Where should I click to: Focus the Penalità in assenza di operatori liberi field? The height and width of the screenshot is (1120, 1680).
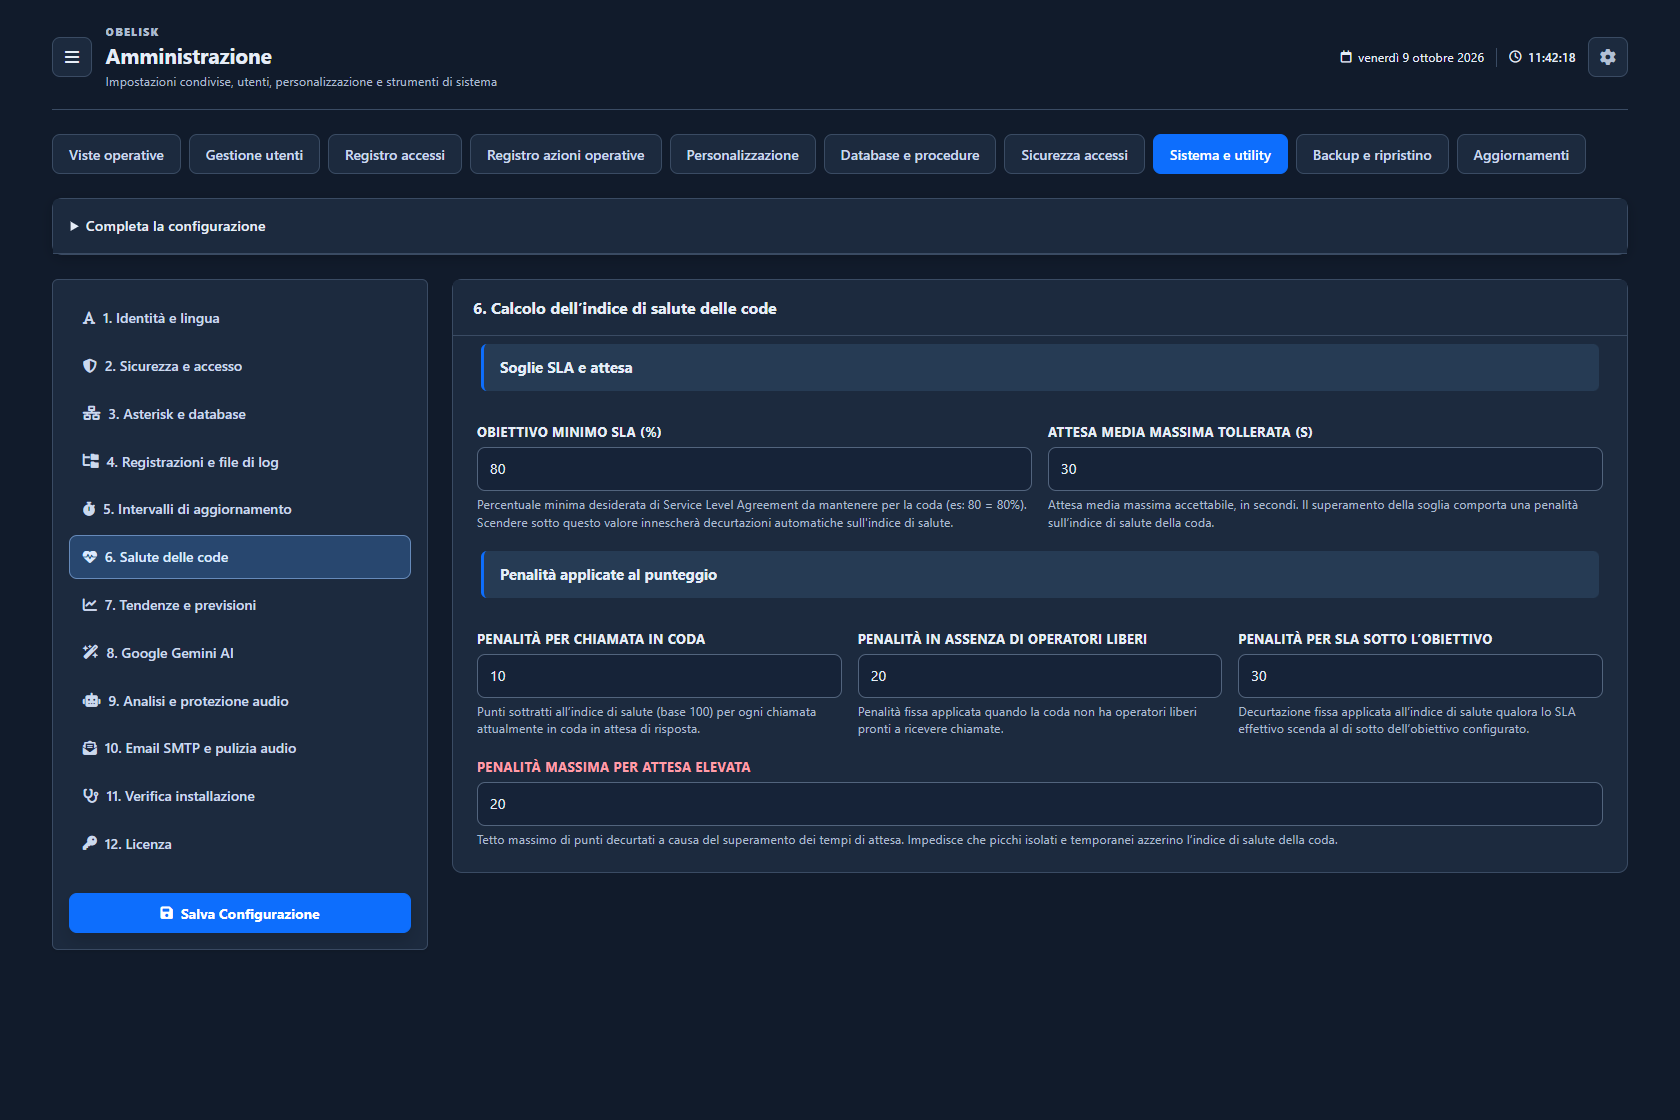tap(1040, 676)
